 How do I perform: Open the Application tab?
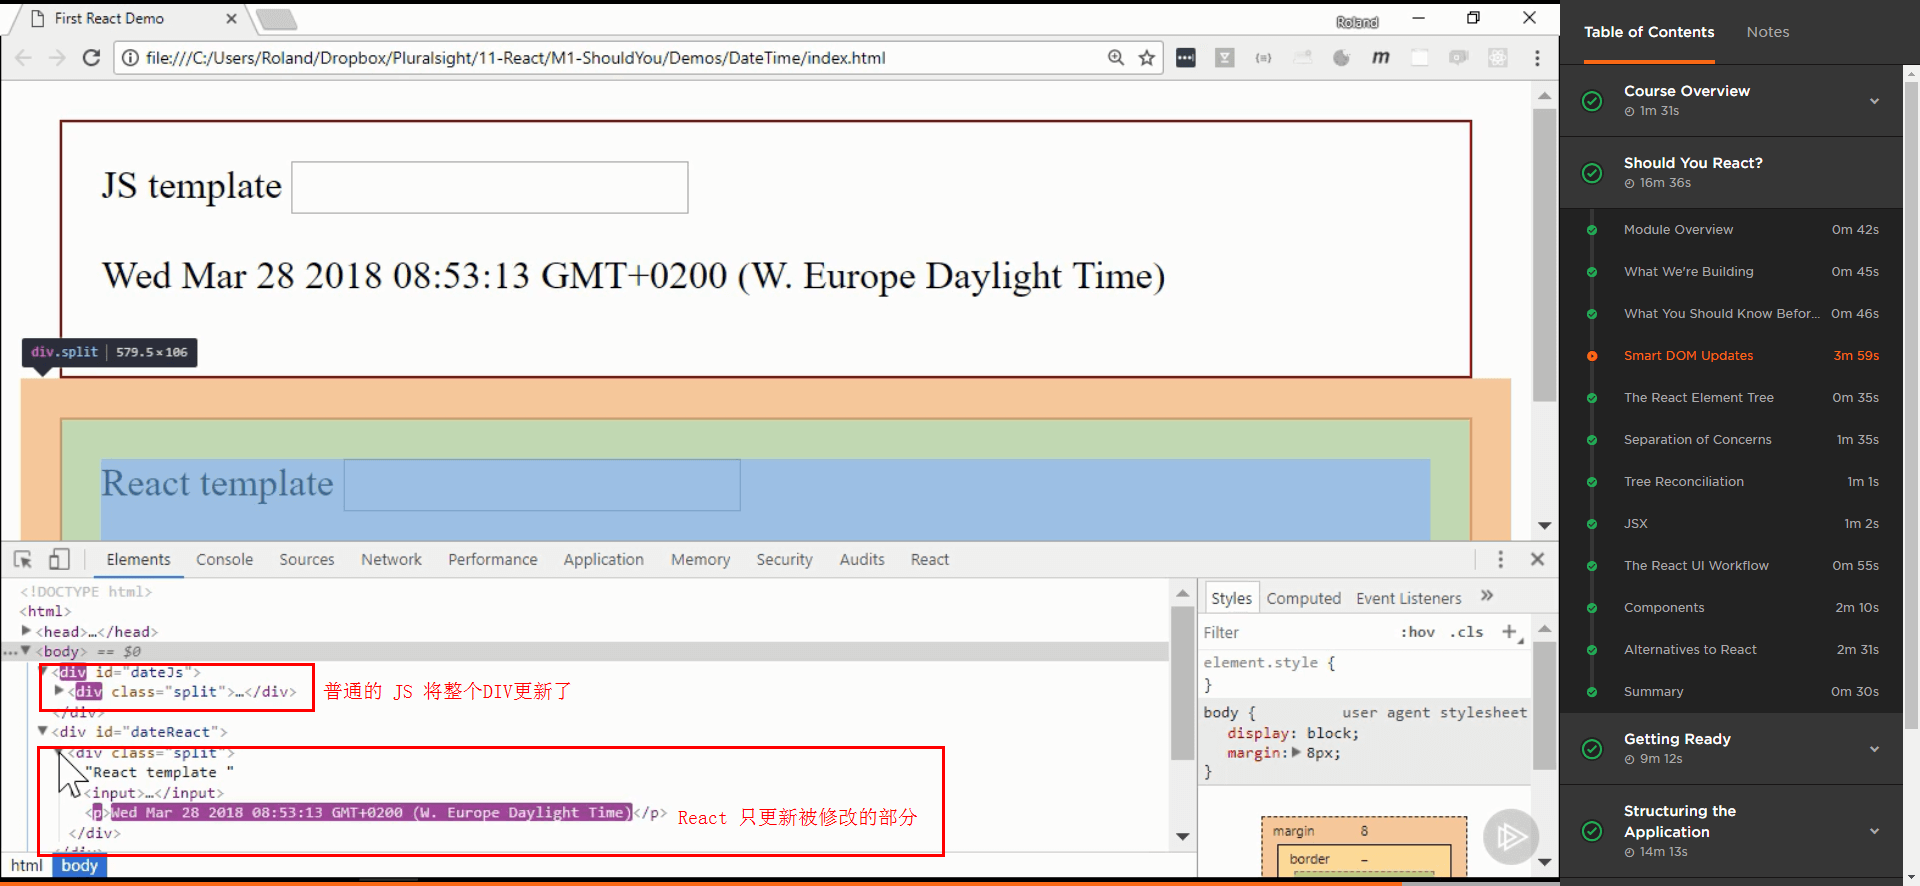point(603,560)
